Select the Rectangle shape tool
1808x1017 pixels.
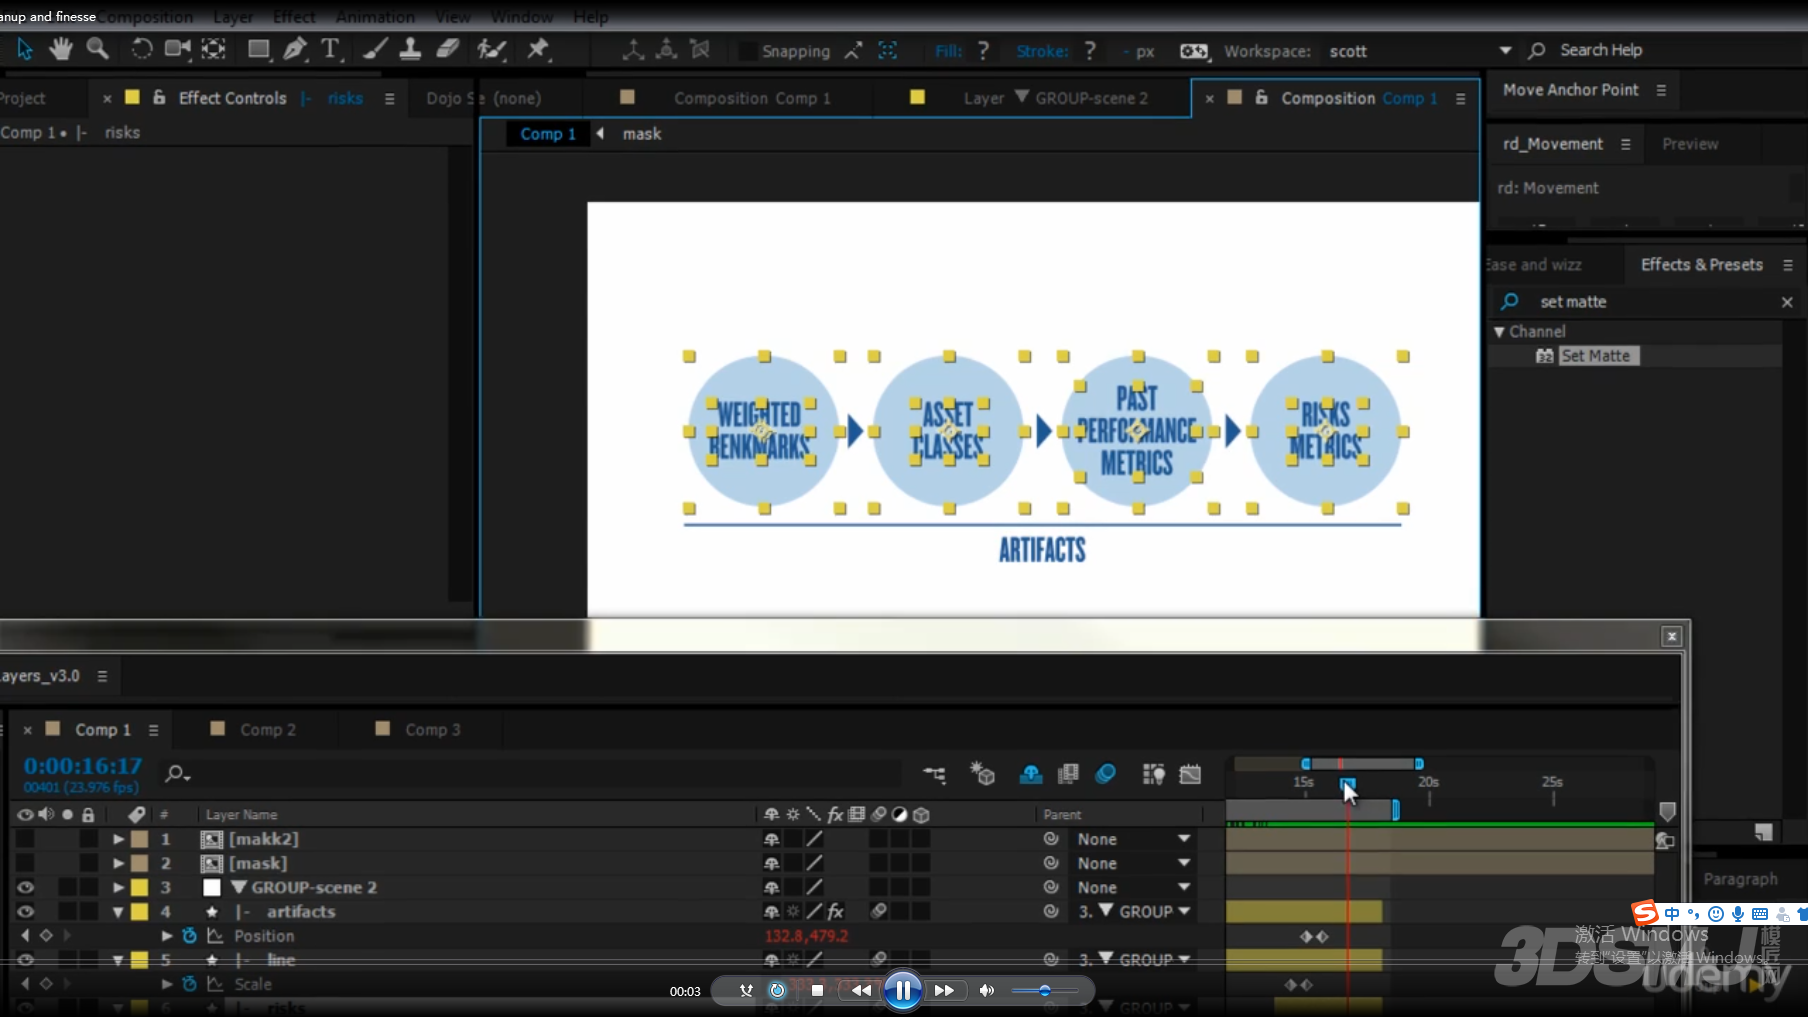point(258,49)
